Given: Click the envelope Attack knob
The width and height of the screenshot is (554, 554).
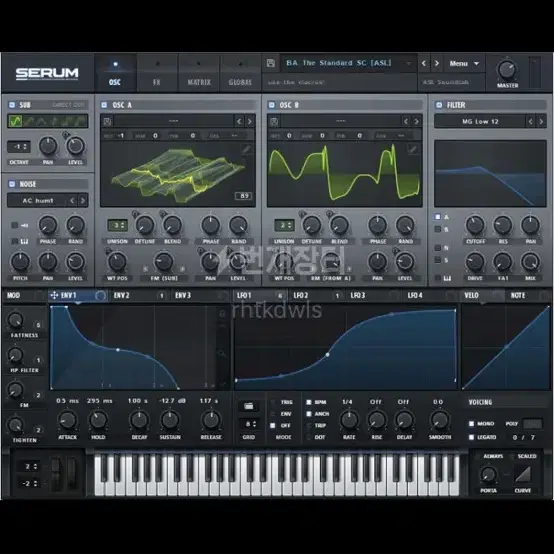Looking at the screenshot, I should (x=67, y=420).
